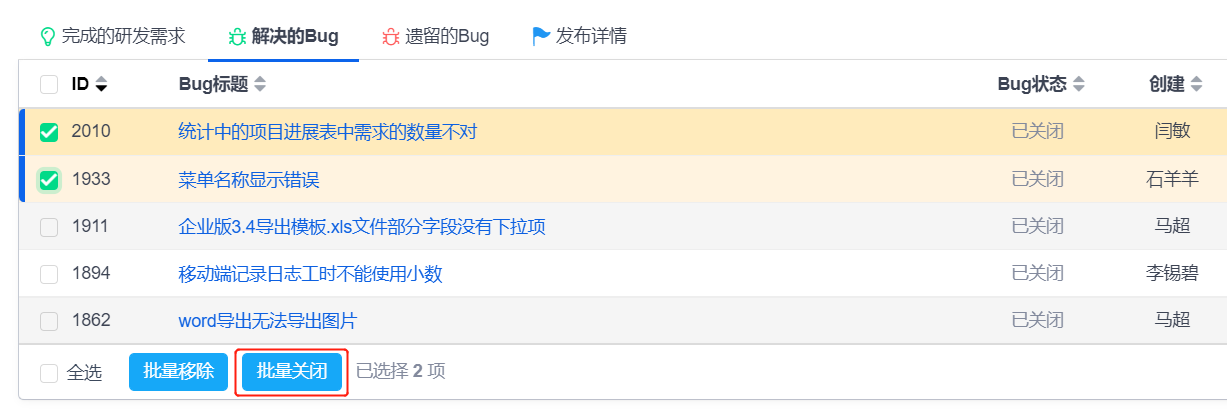This screenshot has height=410, width=1227.
Task: Sort by Bug标题 column arrow icon
Action: pyautogui.click(x=260, y=85)
